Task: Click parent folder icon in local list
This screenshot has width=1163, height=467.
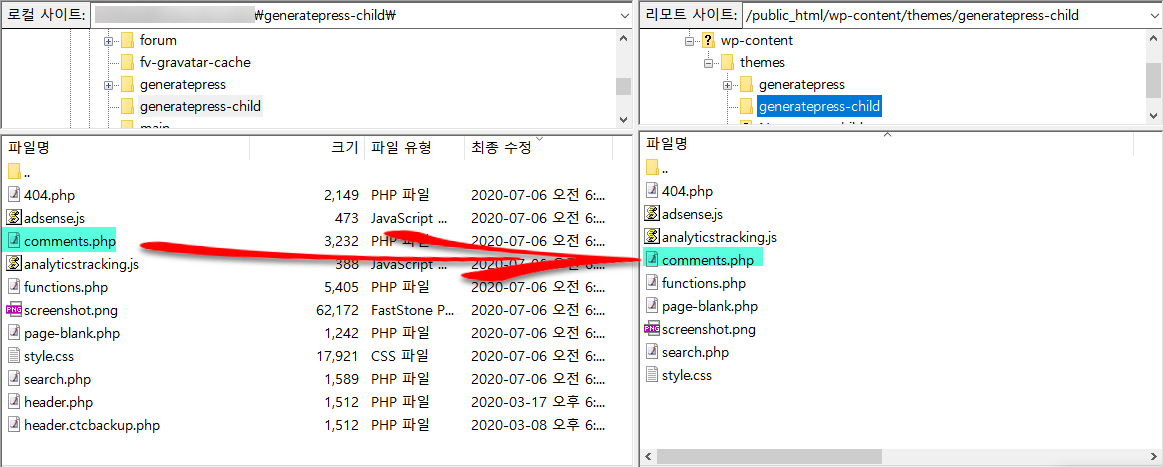Action: tap(14, 172)
